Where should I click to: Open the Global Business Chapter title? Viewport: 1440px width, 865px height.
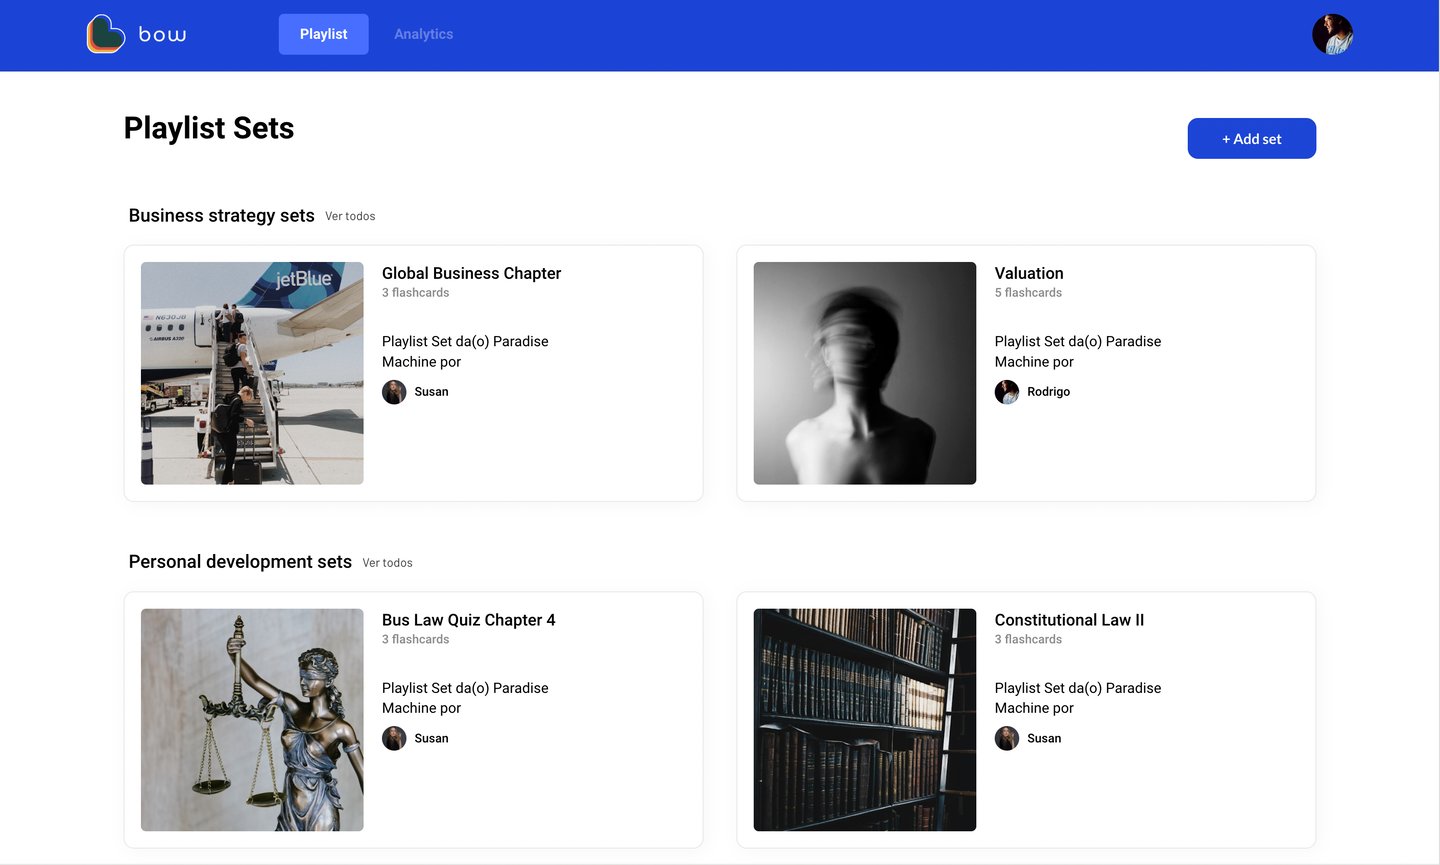click(471, 273)
